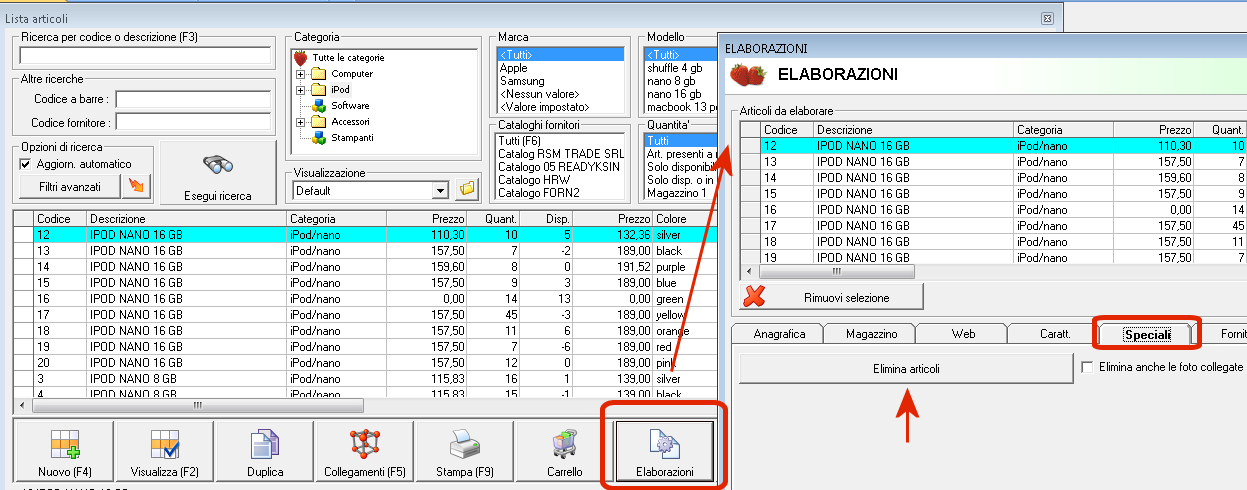Open Filtri avanzati
Screen dimensions: 1247x490
[70, 186]
